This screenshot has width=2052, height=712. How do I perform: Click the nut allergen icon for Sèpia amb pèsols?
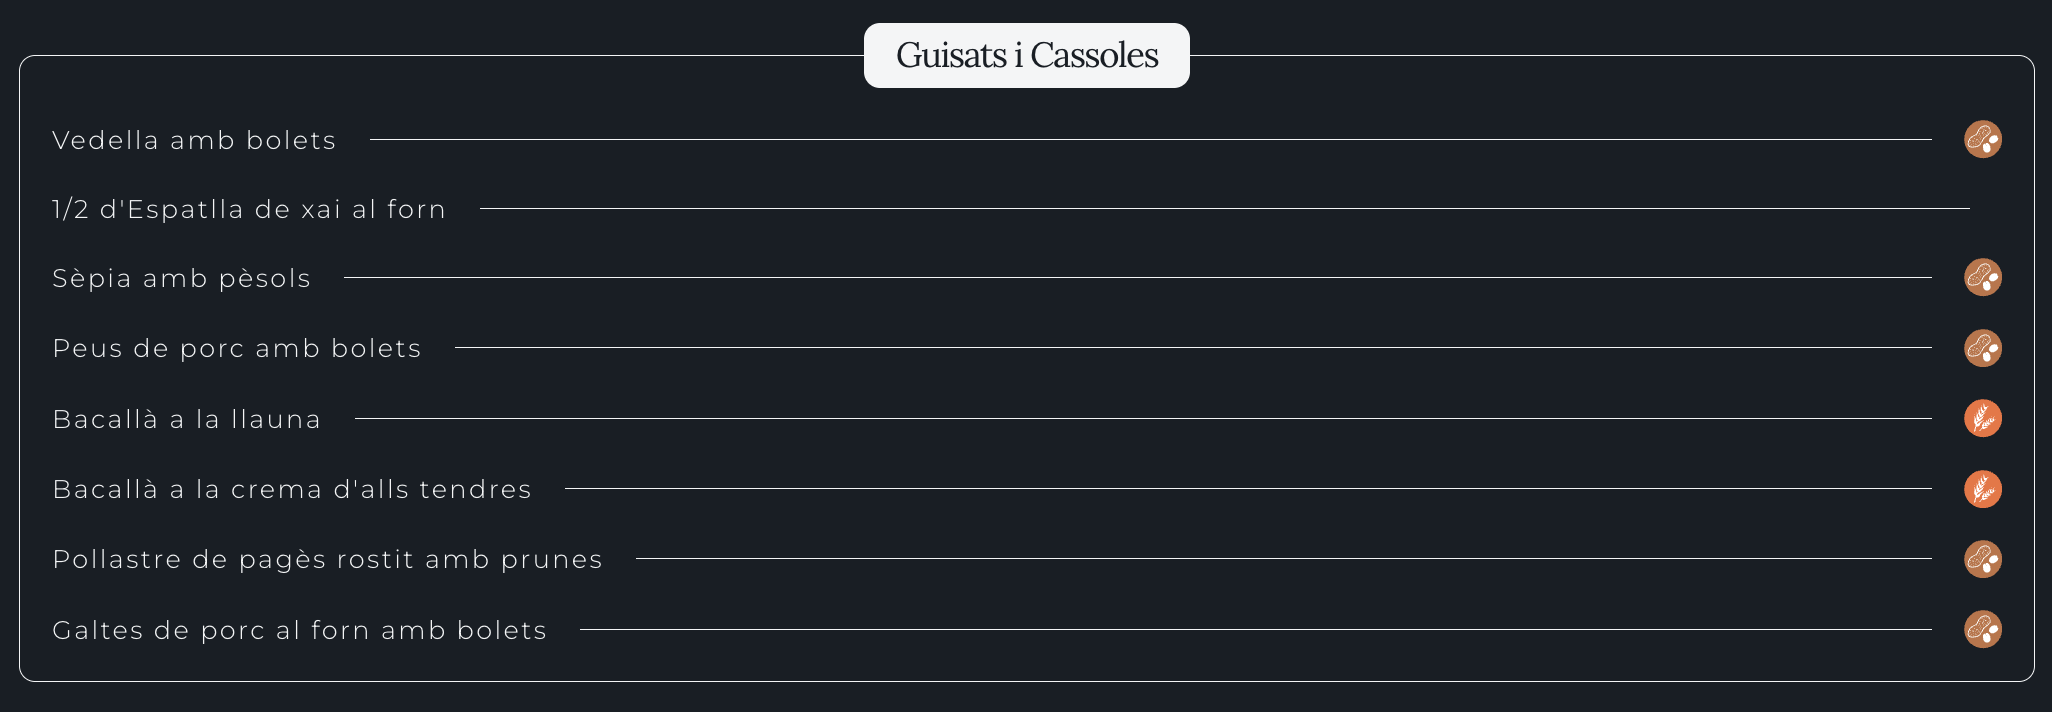(1982, 278)
